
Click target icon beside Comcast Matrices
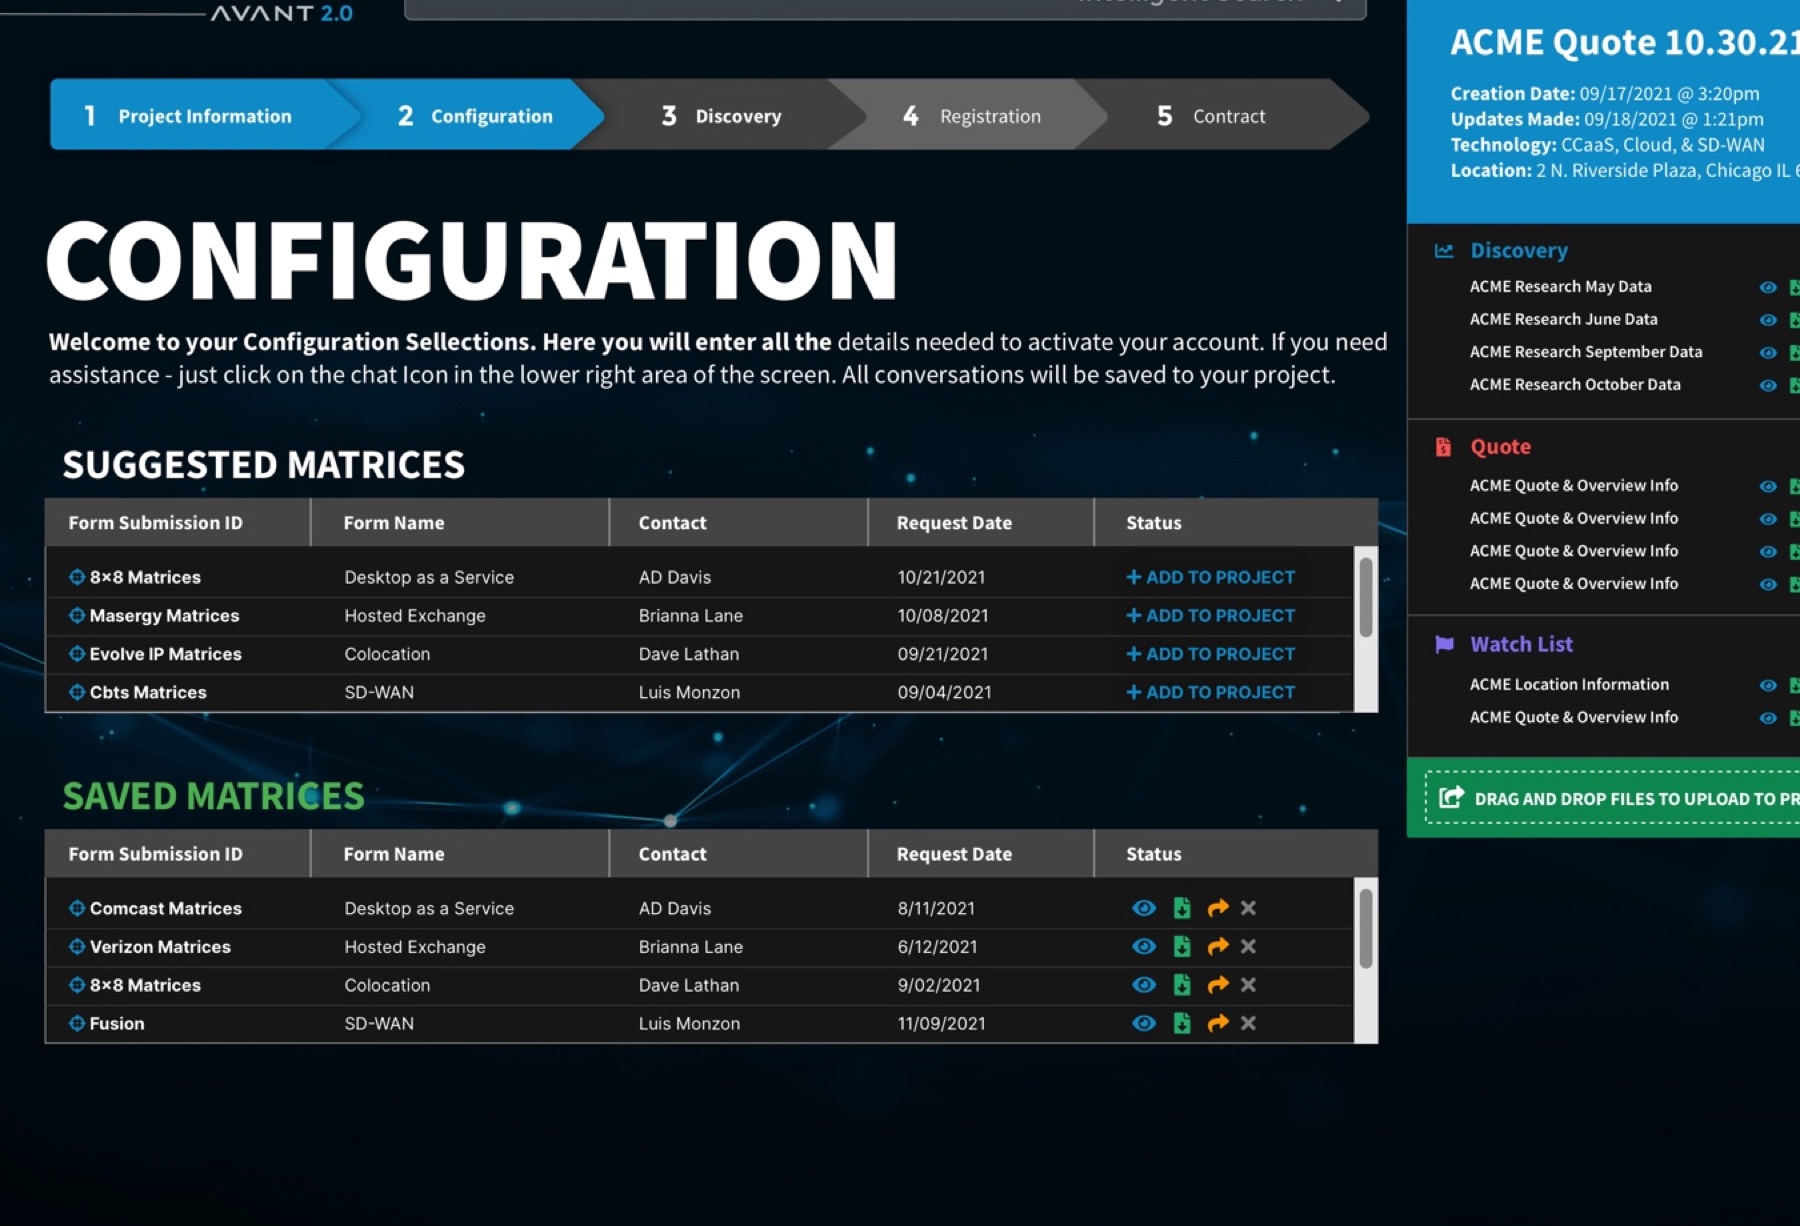coord(76,908)
